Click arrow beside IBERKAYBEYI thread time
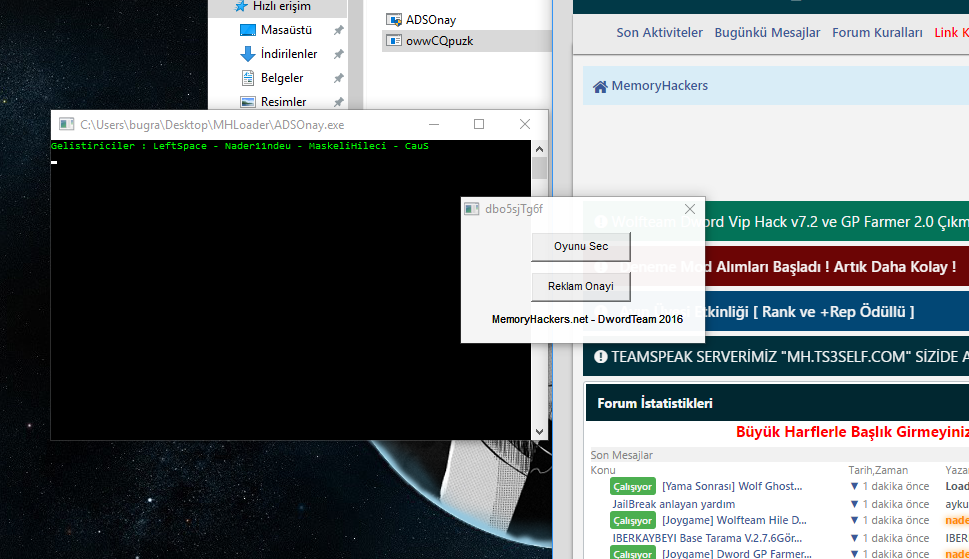The image size is (969, 559). pyautogui.click(x=855, y=538)
